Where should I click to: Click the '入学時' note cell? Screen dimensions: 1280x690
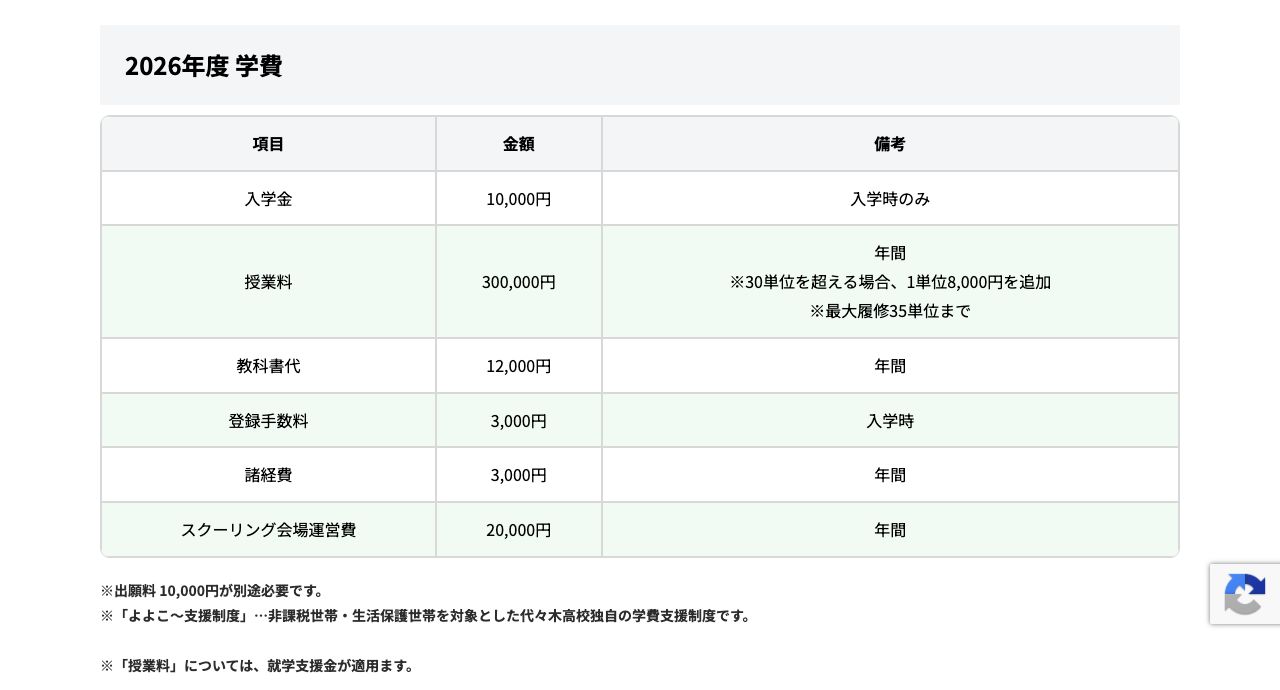click(x=890, y=421)
